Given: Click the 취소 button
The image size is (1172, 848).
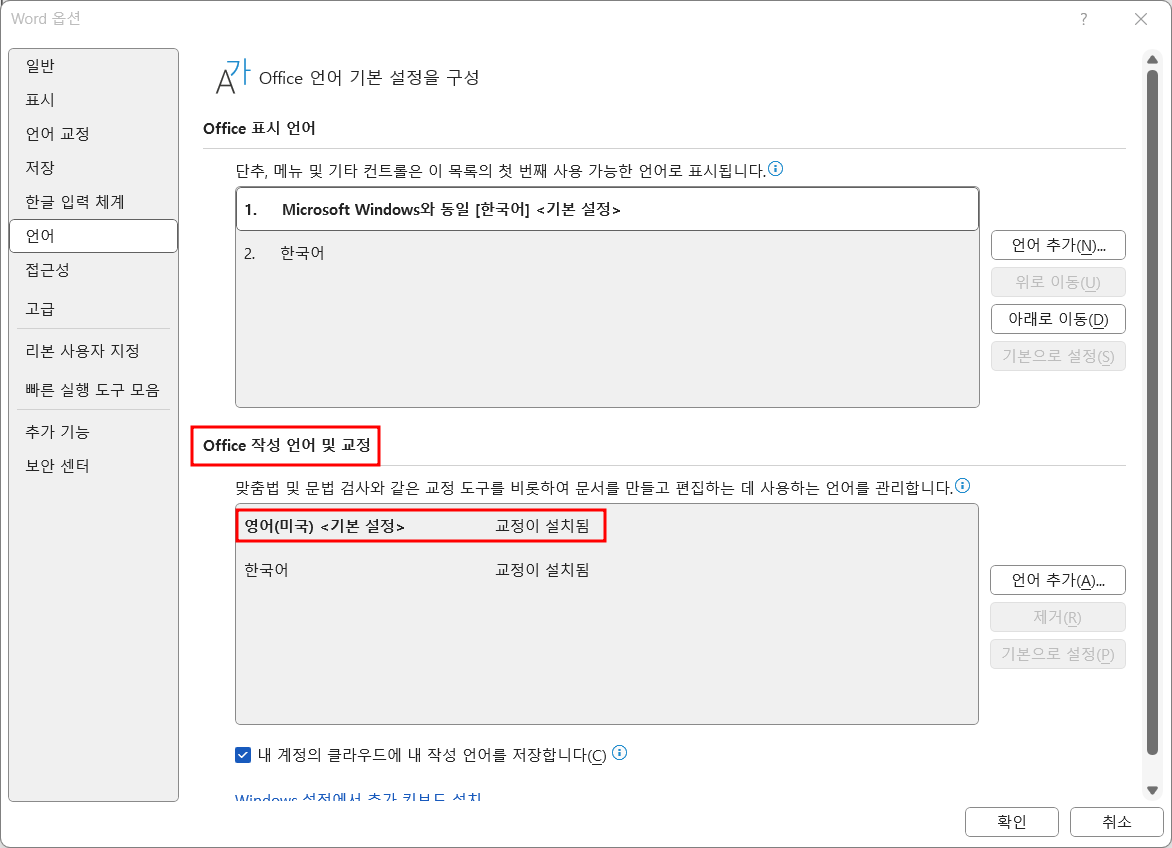Looking at the screenshot, I should click(x=1117, y=822).
